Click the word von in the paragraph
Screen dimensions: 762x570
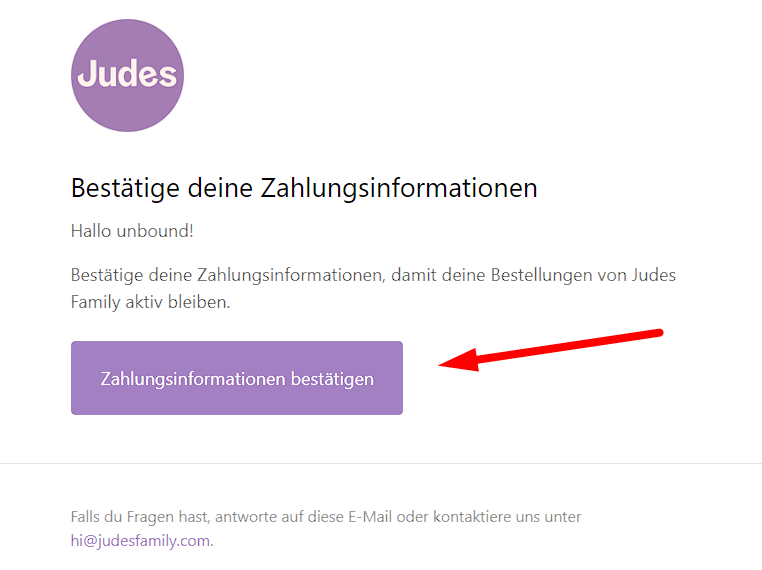coord(611,276)
